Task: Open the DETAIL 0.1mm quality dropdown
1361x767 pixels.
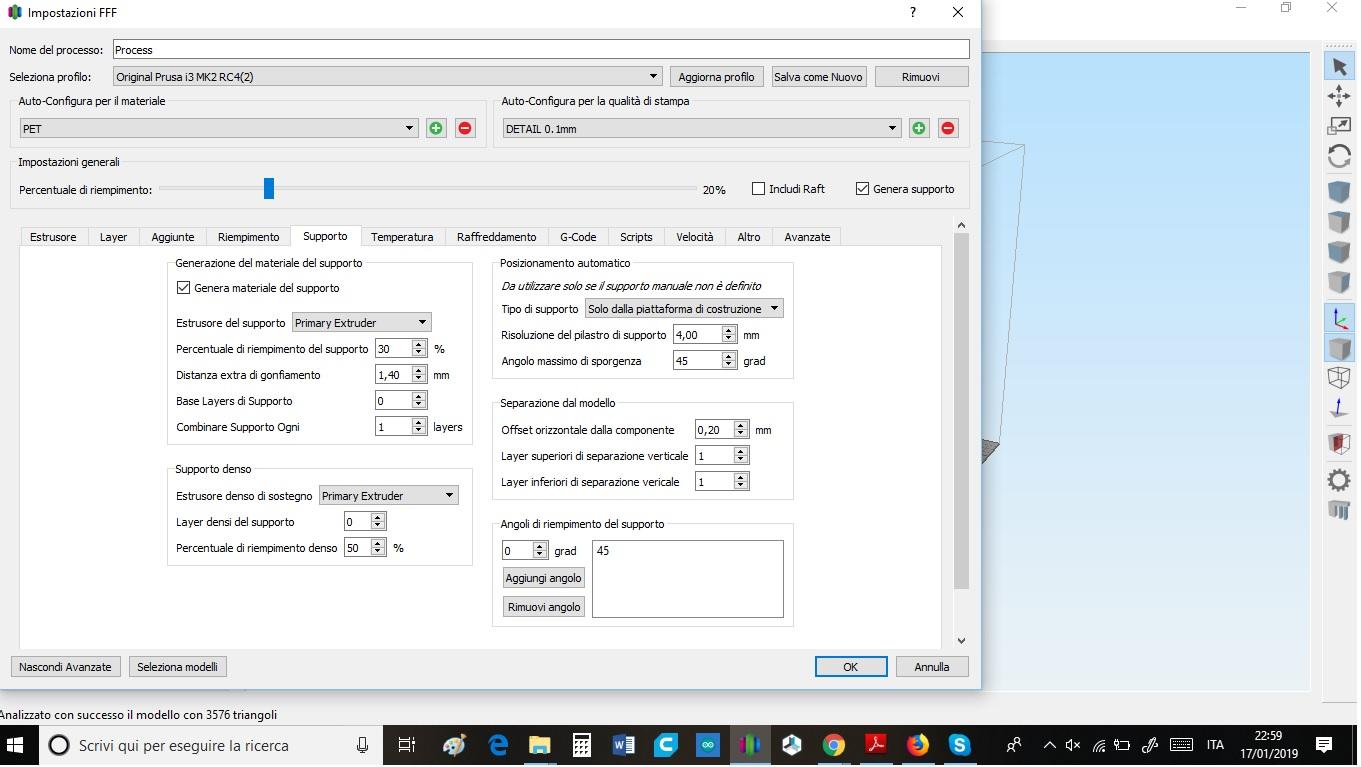Action: (x=702, y=128)
